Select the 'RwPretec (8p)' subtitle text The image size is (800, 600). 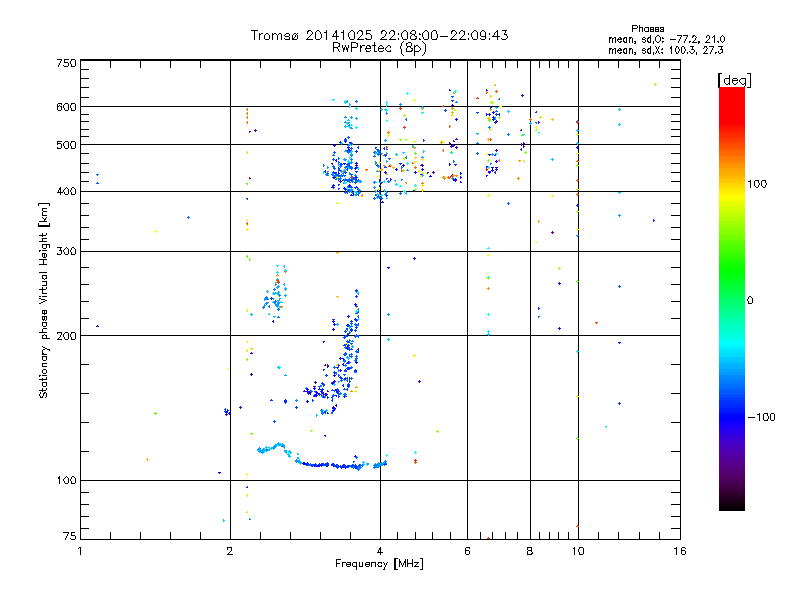click(x=379, y=48)
